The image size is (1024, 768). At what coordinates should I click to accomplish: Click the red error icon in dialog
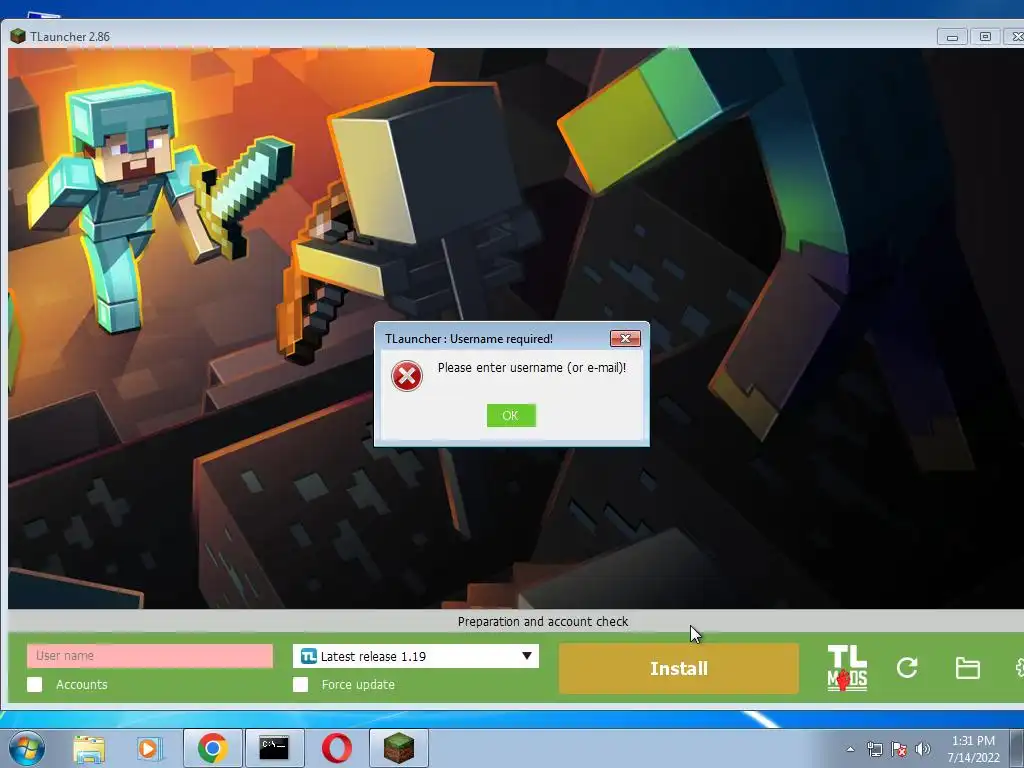(x=407, y=376)
